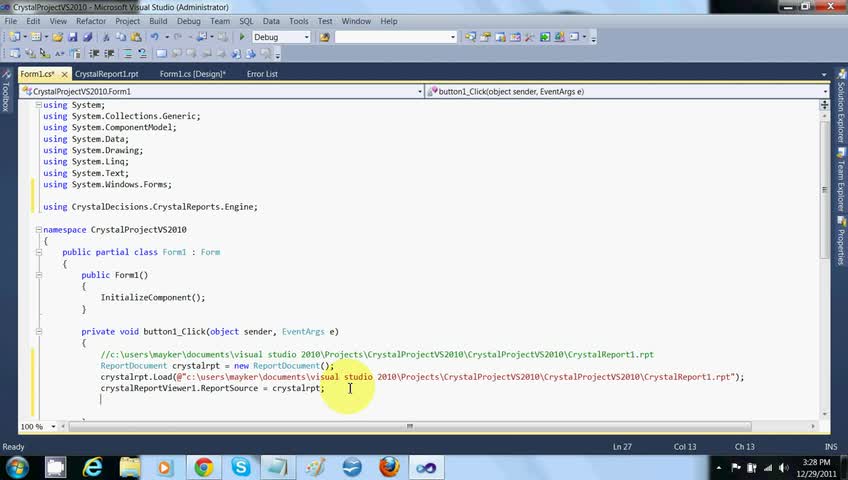Click the Display Object Member List icon
This screenshot has height=480, width=848.
(x=15, y=54)
